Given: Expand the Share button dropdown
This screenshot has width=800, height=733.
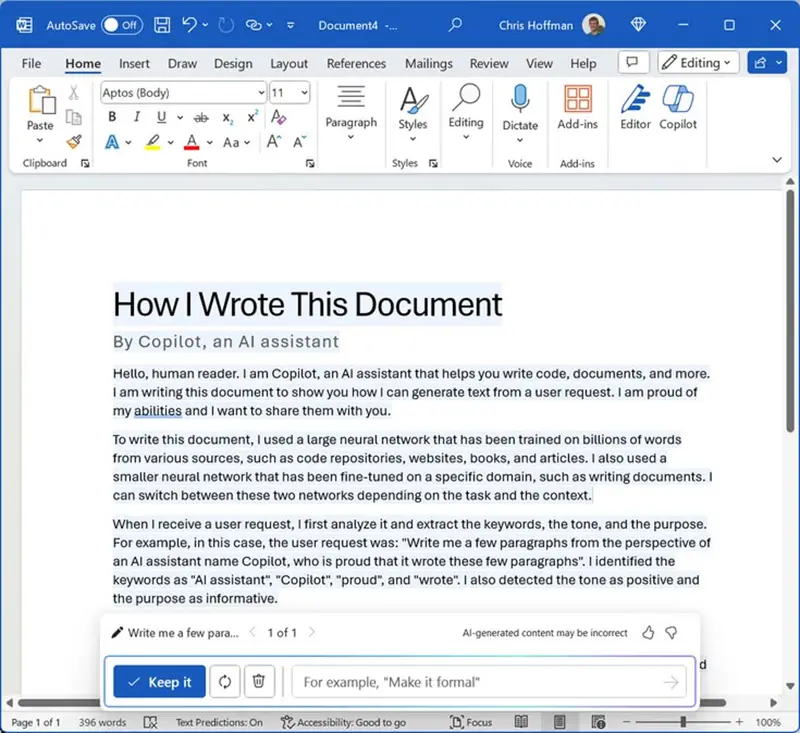Looking at the screenshot, I should [x=779, y=63].
